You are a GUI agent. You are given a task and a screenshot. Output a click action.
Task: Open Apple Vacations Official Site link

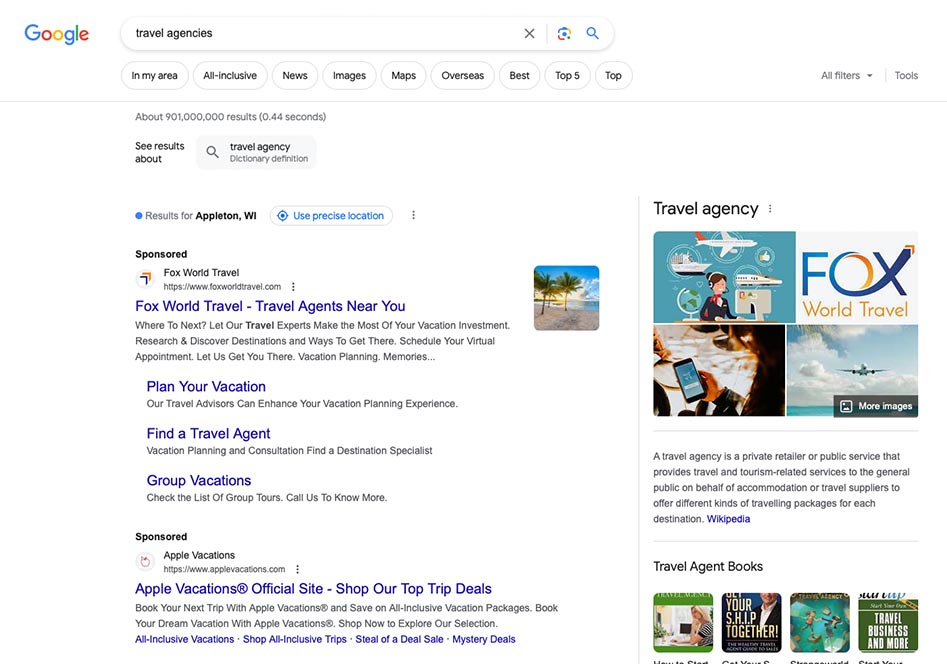313,588
